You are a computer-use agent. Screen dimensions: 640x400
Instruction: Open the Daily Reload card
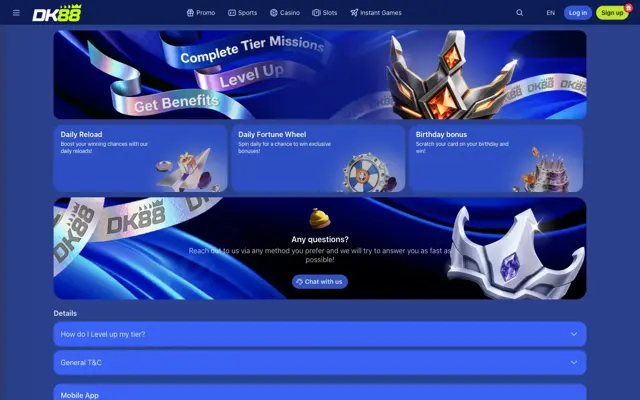coord(140,158)
